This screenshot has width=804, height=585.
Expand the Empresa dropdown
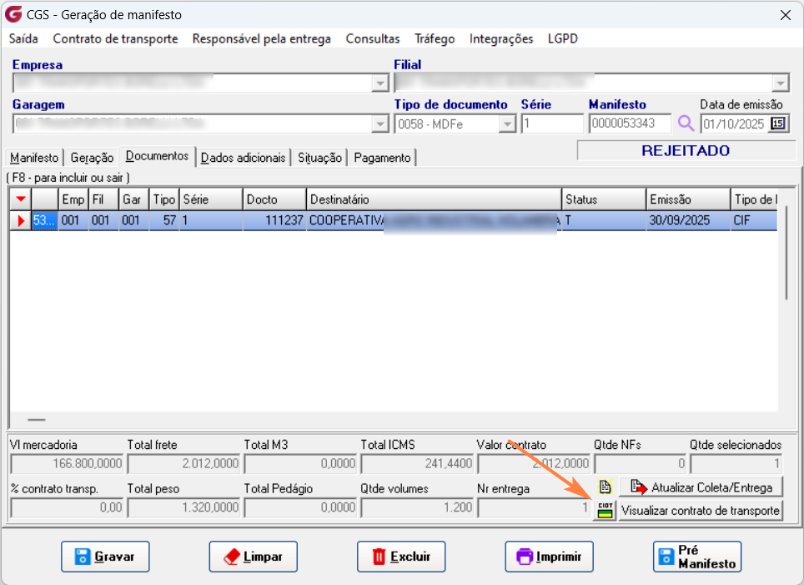tap(380, 83)
